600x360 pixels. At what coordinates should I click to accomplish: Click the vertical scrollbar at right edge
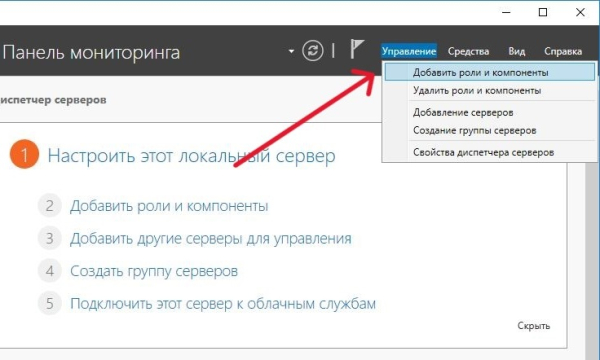click(x=592, y=260)
